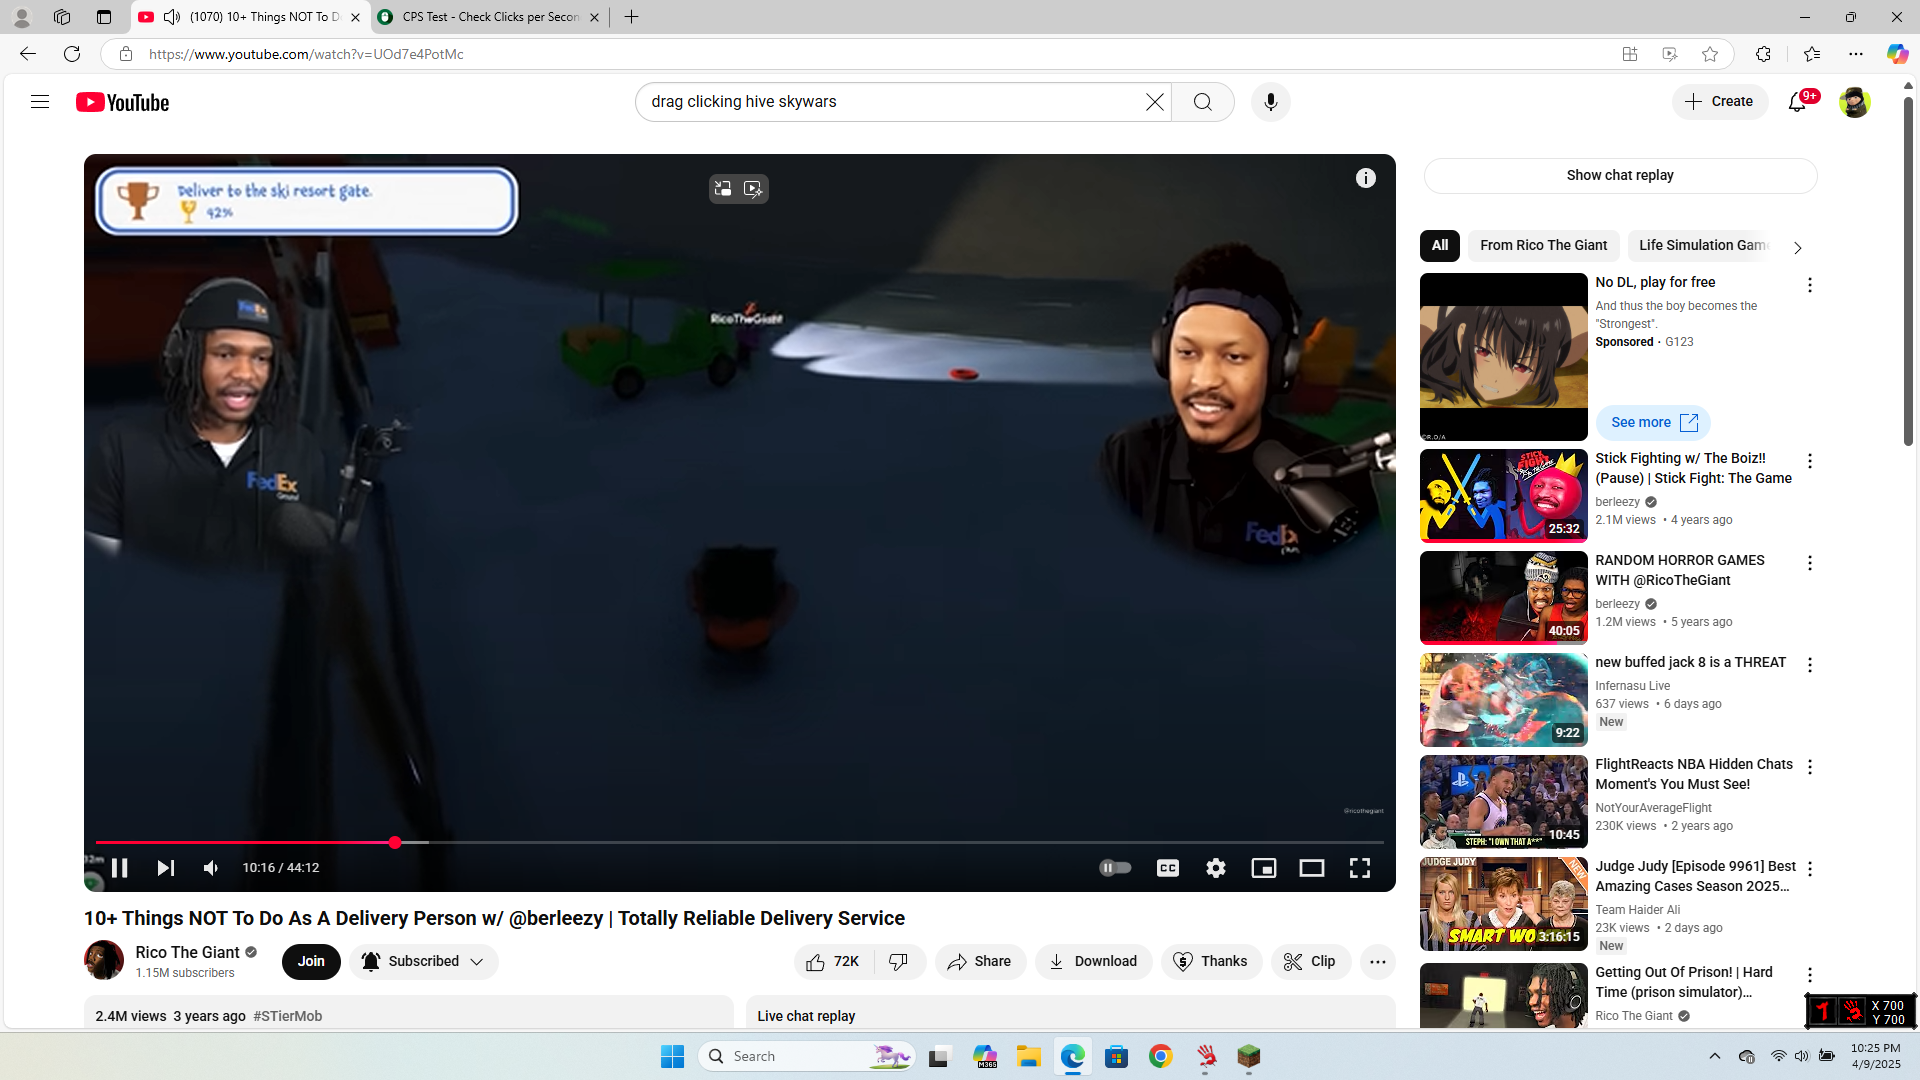Pause the video playback
The width and height of the screenshot is (1920, 1080).
119,868
